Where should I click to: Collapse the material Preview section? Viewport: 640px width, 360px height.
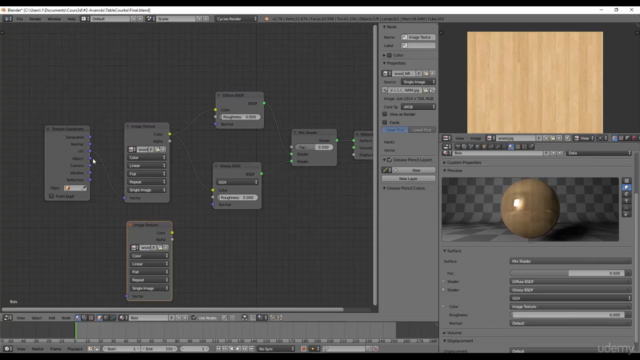click(444, 171)
